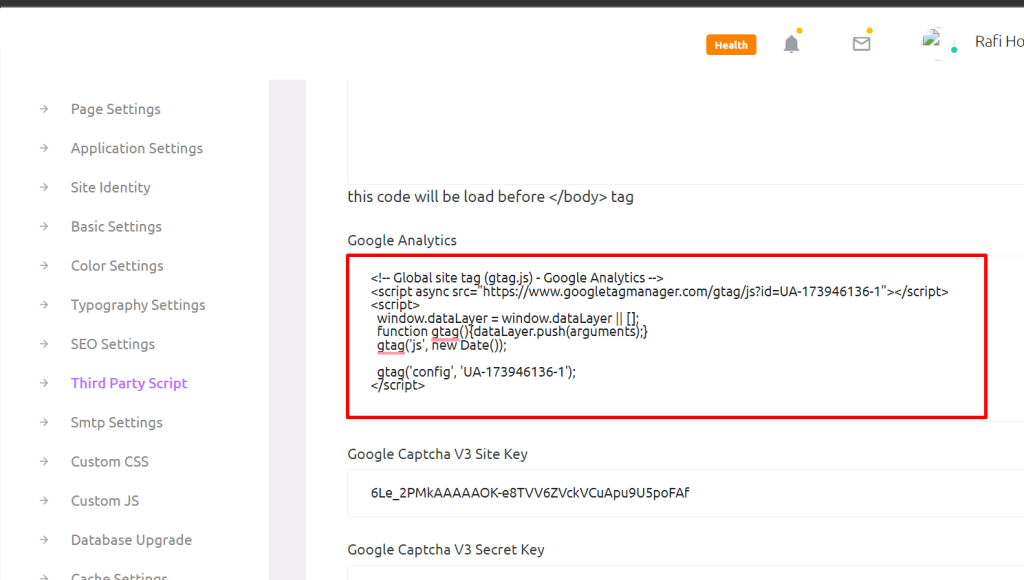Click the Google Captcha V3 Secret Key field
1024x580 pixels.
pyautogui.click(x=685, y=573)
